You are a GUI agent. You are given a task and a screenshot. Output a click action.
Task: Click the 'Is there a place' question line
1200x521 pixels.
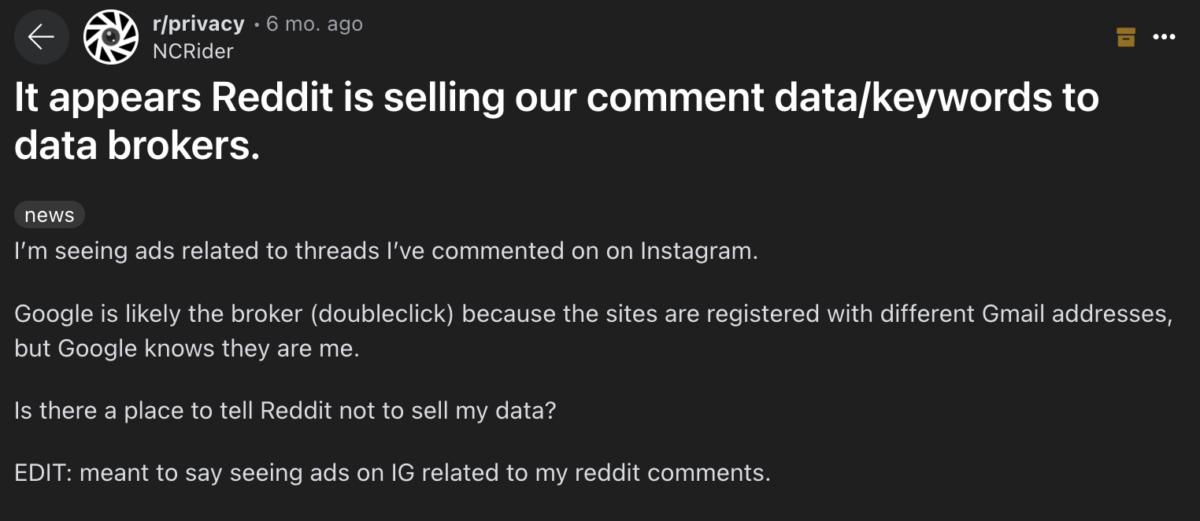284,410
